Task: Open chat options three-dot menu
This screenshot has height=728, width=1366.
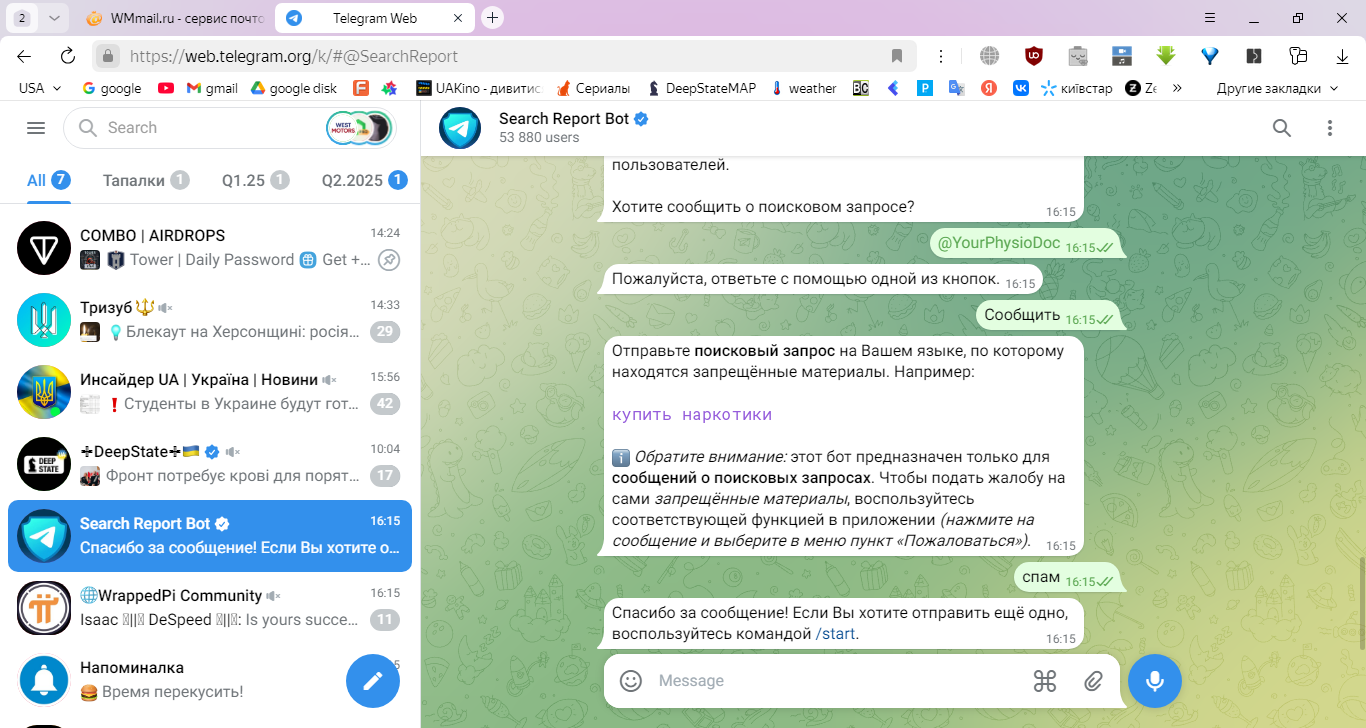Action: [x=1329, y=128]
